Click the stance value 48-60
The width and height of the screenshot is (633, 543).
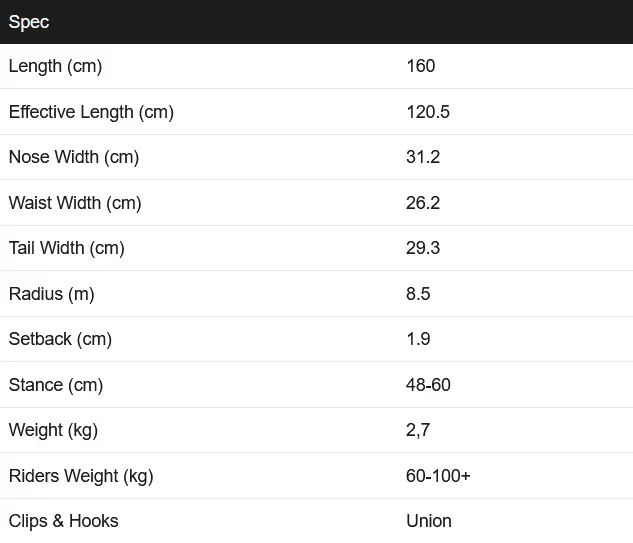pos(429,385)
